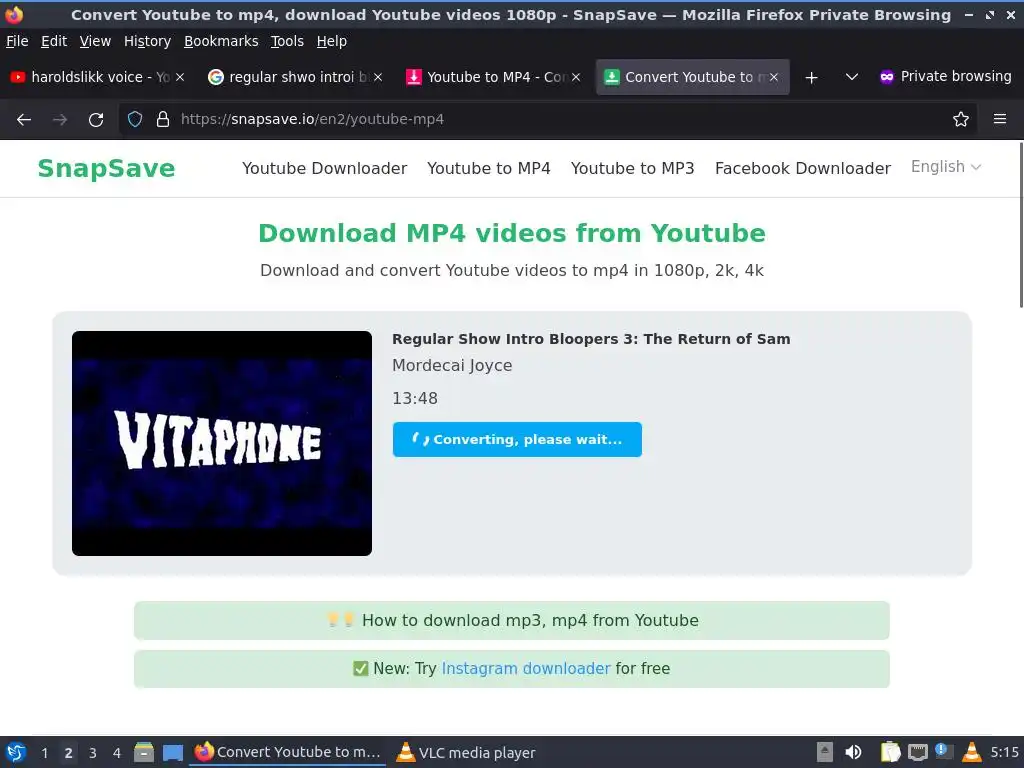
Task: Switch to workspace 3
Action: tap(93, 753)
